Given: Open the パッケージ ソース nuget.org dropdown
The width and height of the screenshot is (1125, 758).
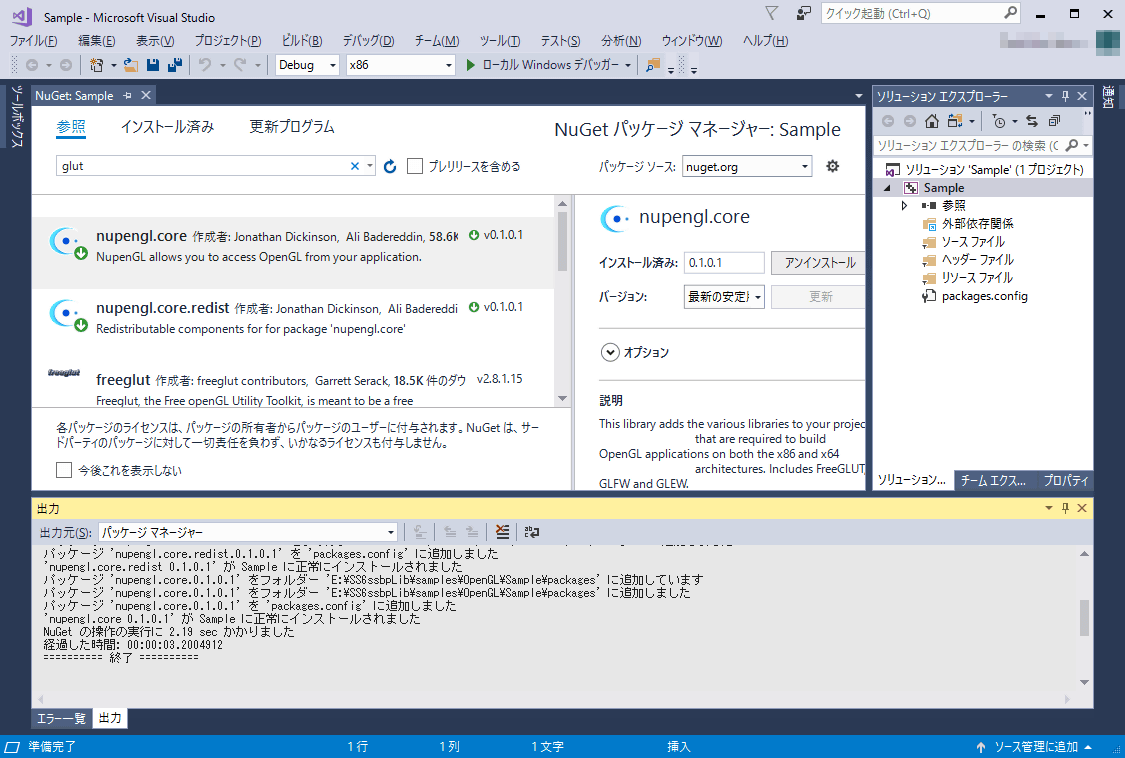Looking at the screenshot, I should [x=747, y=167].
